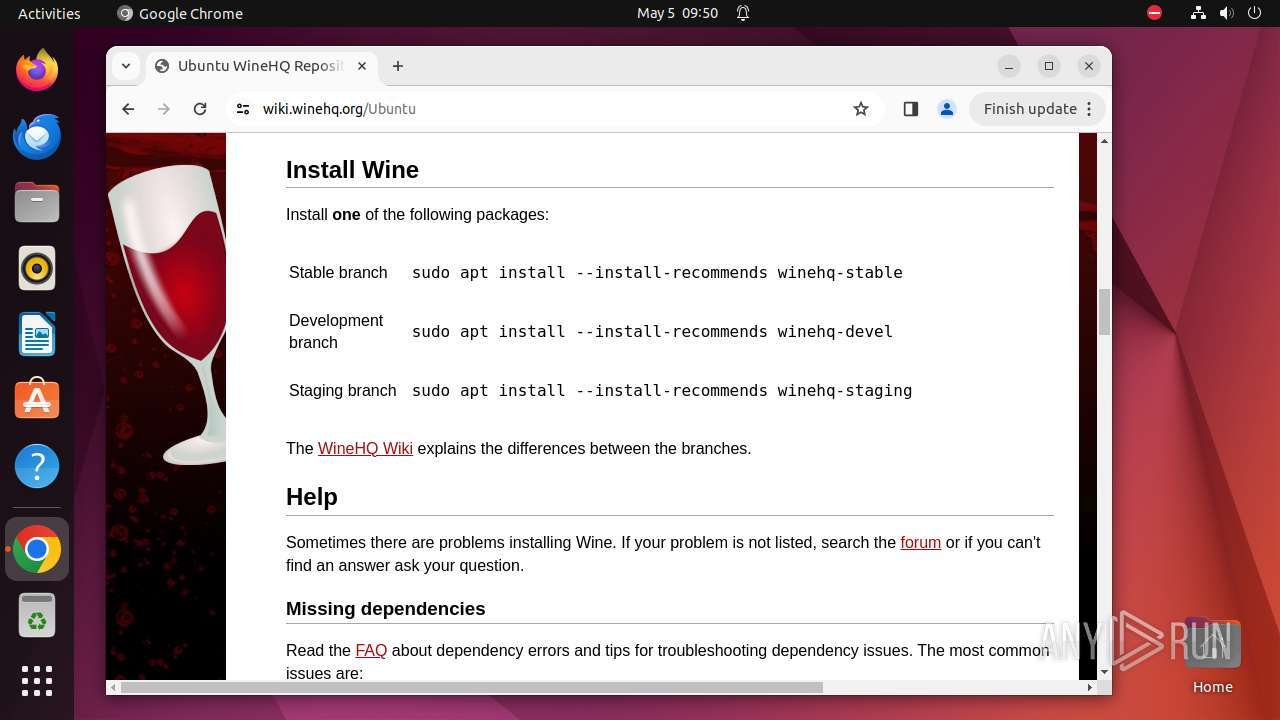Viewport: 1280px width, 720px height.
Task: Show Applications grid in the dock
Action: [x=37, y=681]
